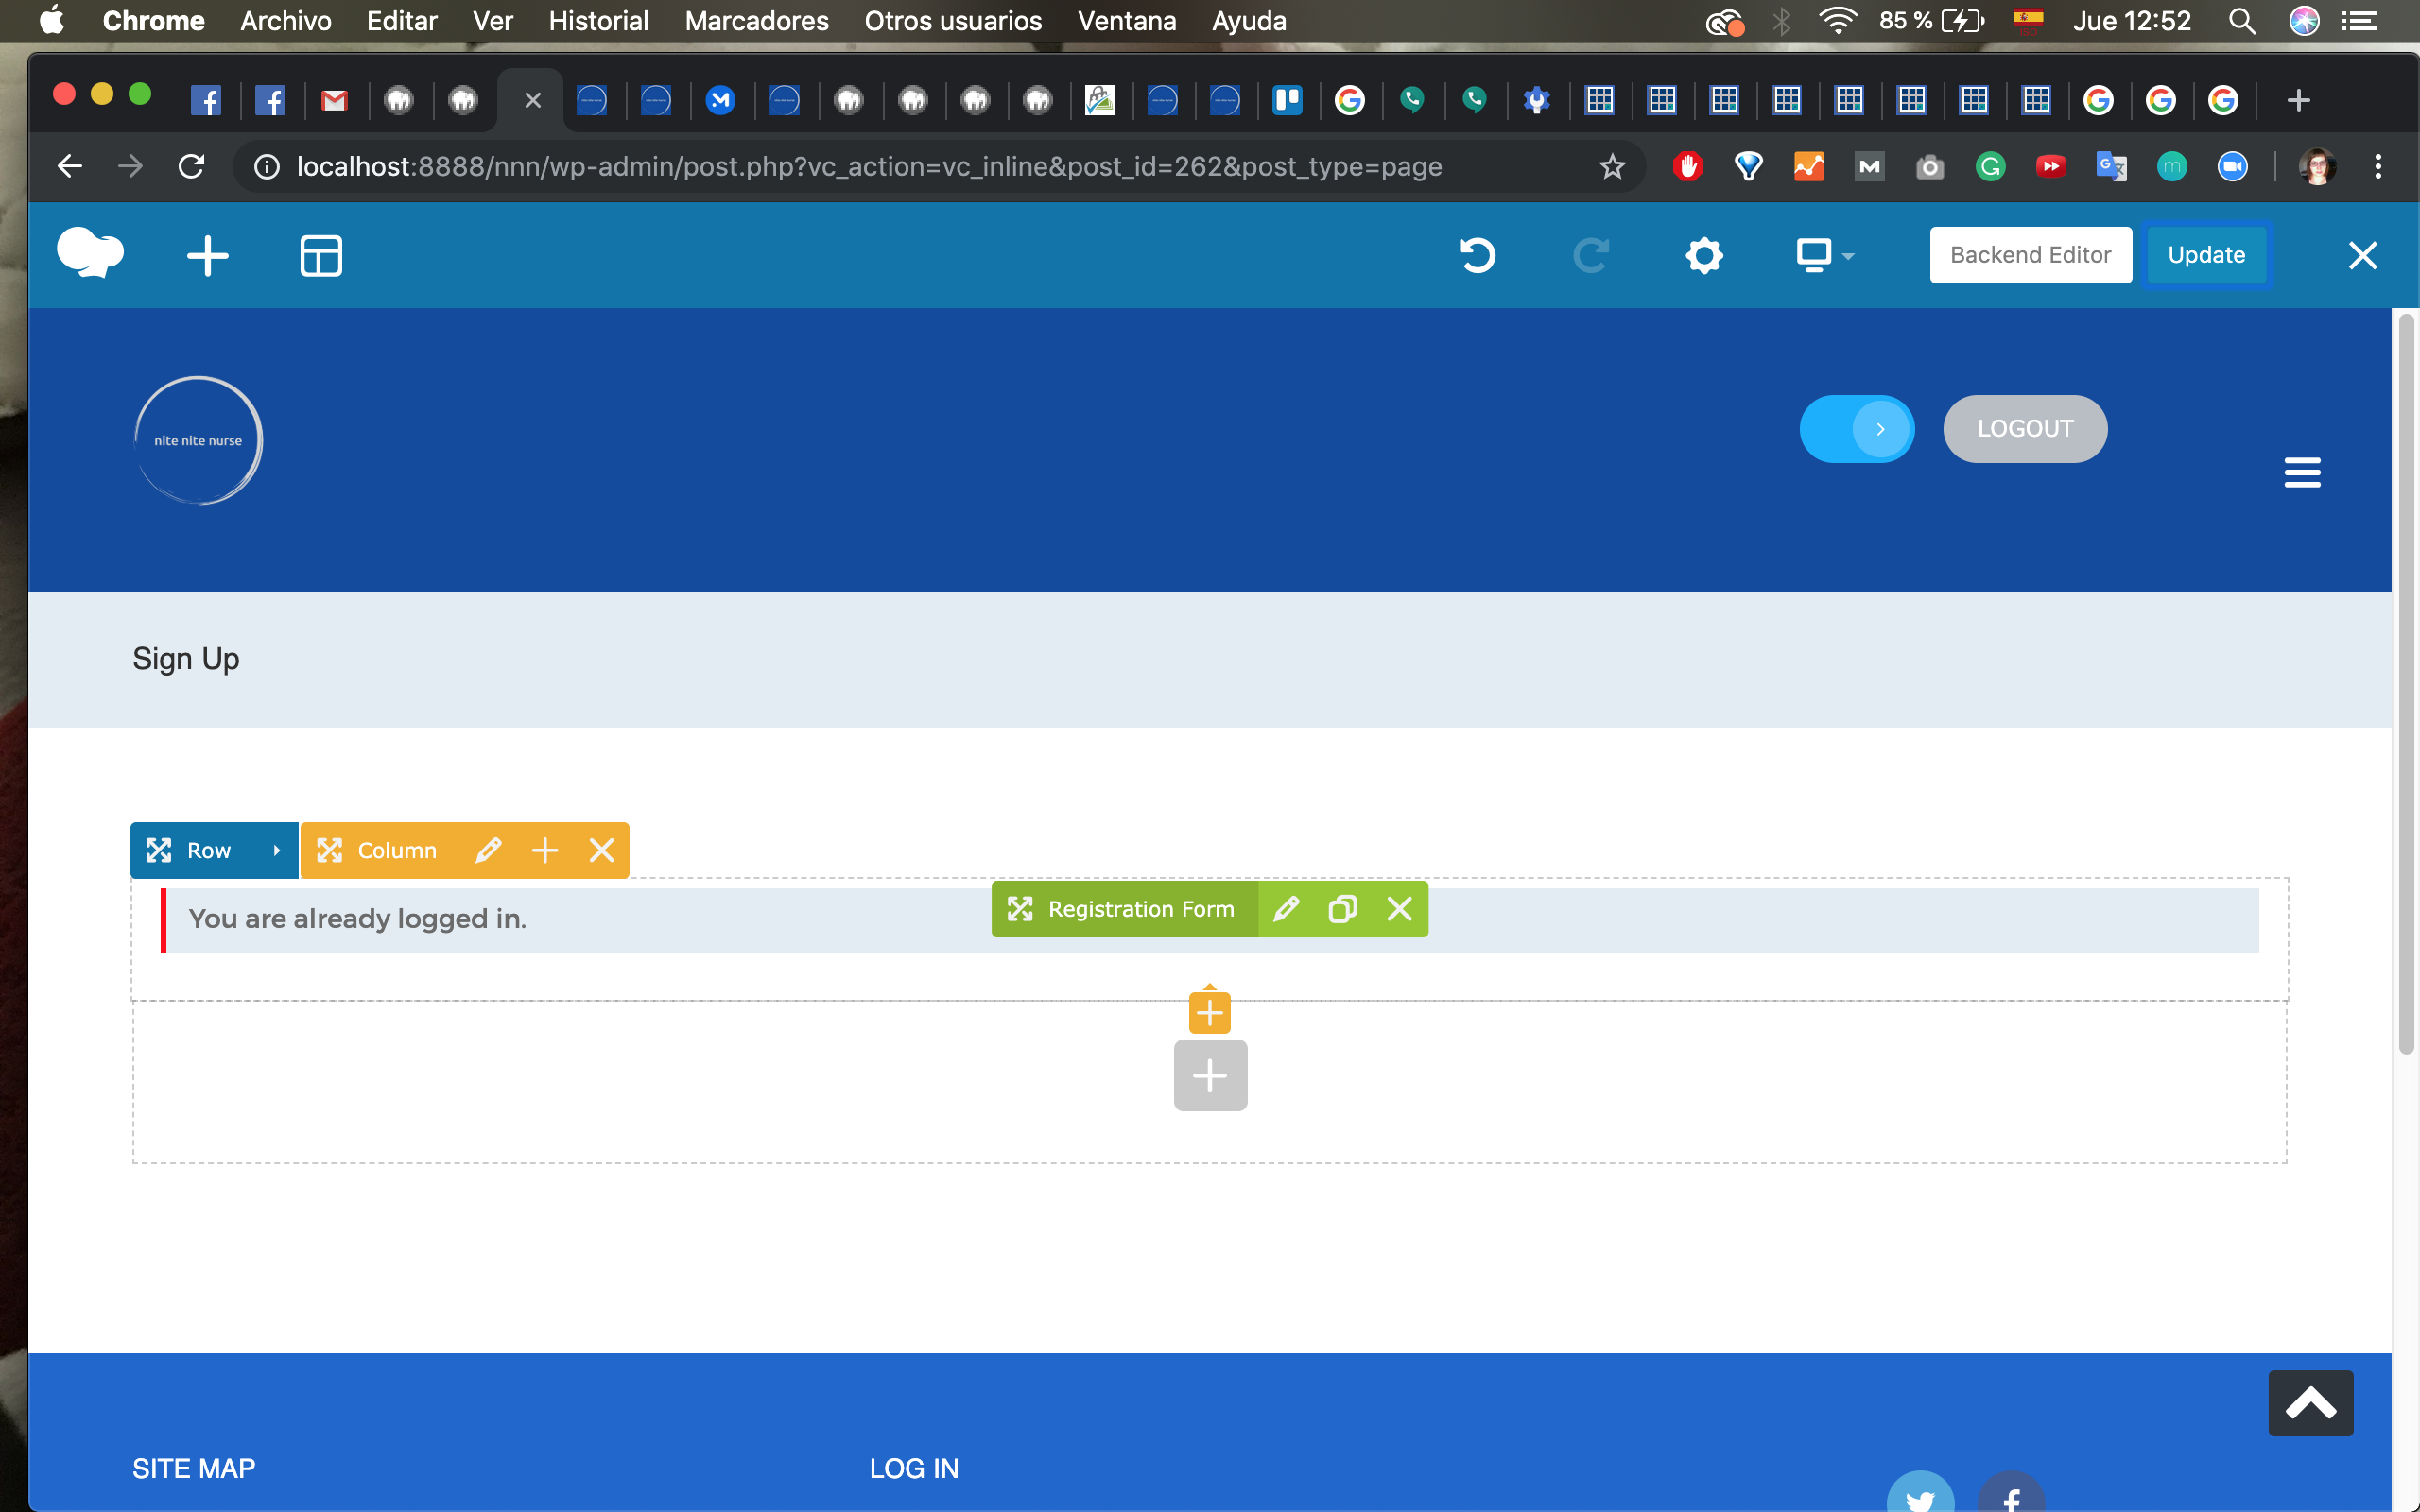Screen dimensions: 2420x1512
Task: Reload the page with refresh icon
Action: click(191, 166)
